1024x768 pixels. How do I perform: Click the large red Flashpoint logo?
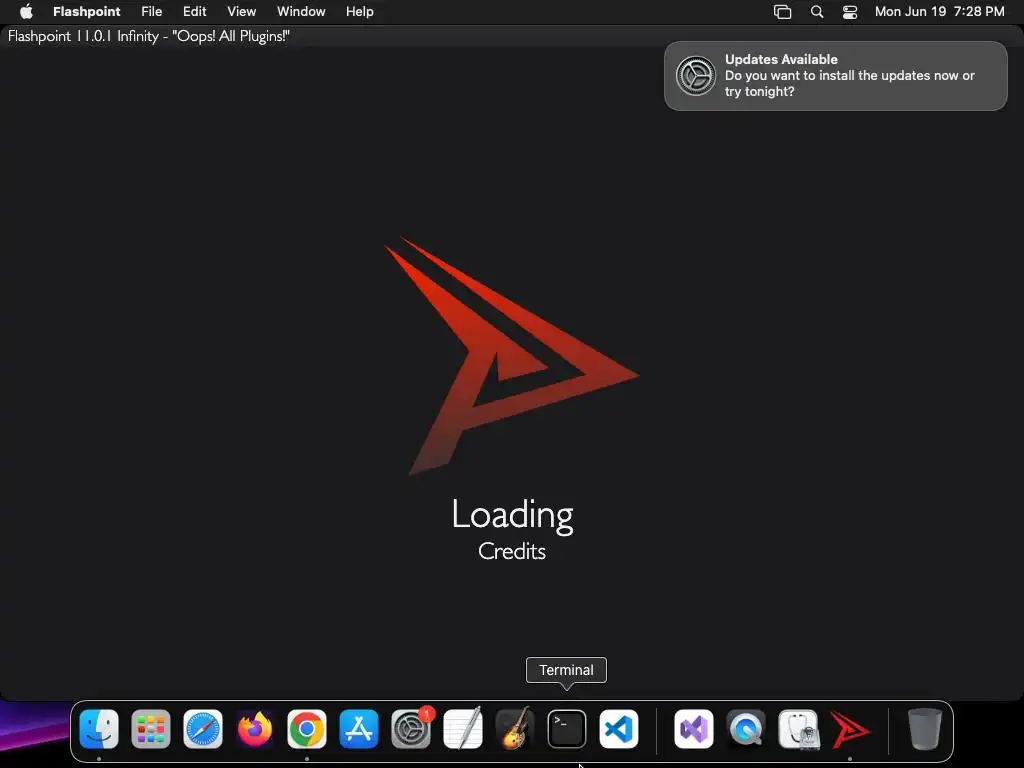[x=511, y=356]
